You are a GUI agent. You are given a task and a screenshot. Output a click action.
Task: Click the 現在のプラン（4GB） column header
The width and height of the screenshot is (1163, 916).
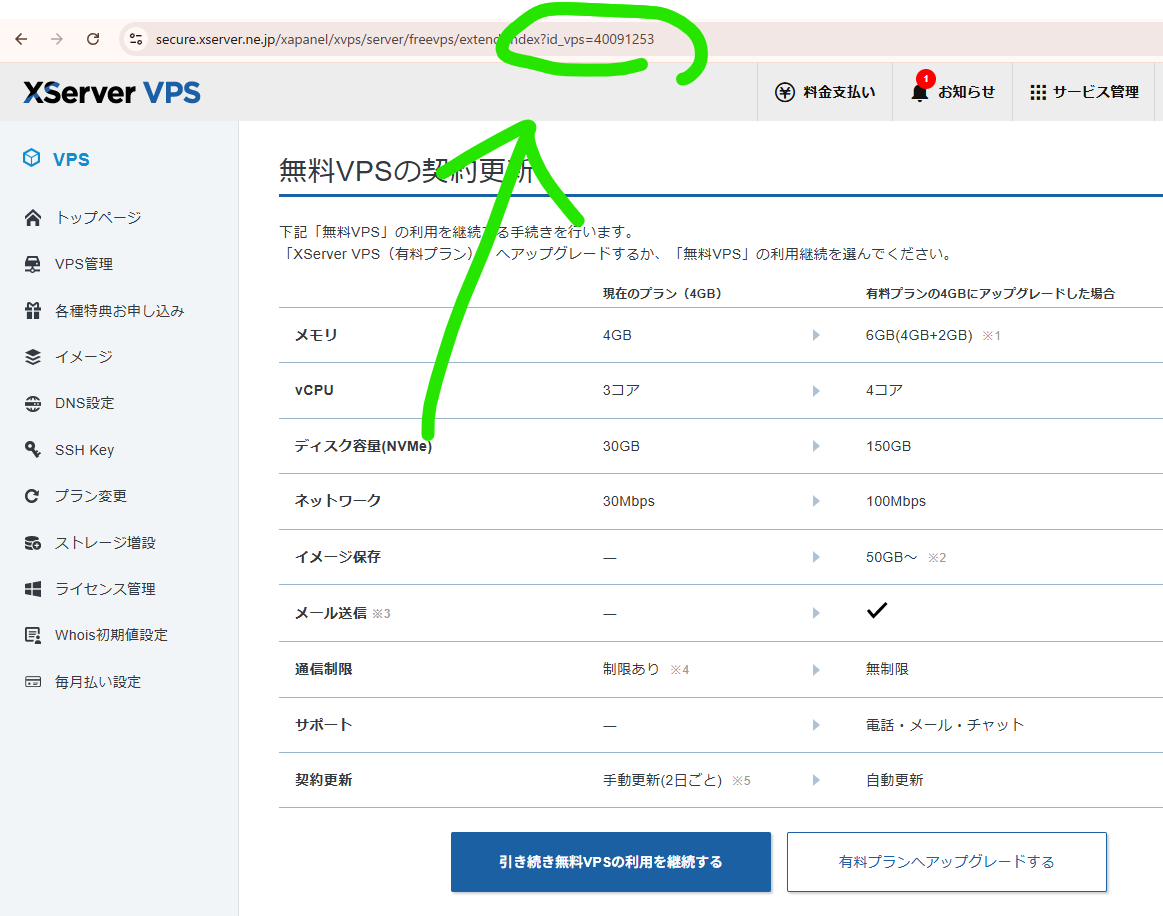(662, 293)
